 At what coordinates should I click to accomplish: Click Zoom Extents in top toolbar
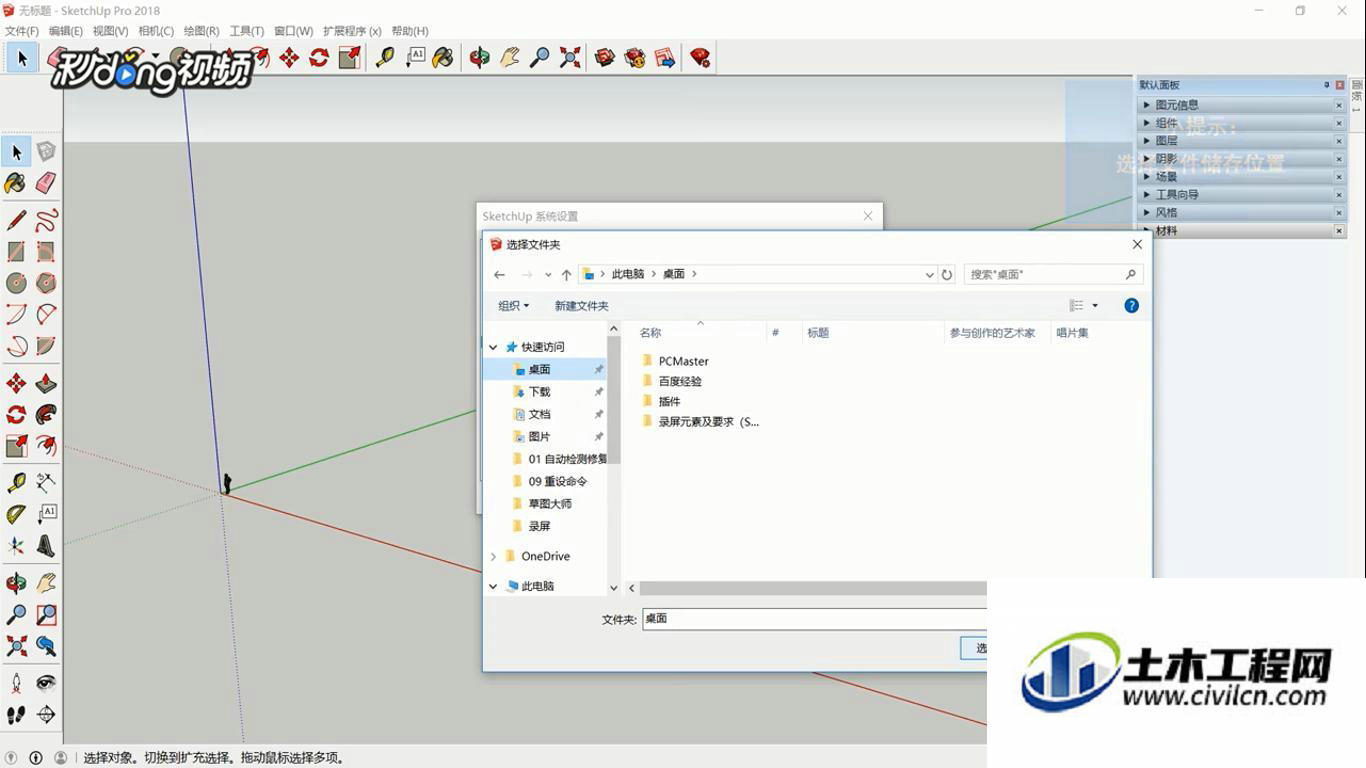570,58
